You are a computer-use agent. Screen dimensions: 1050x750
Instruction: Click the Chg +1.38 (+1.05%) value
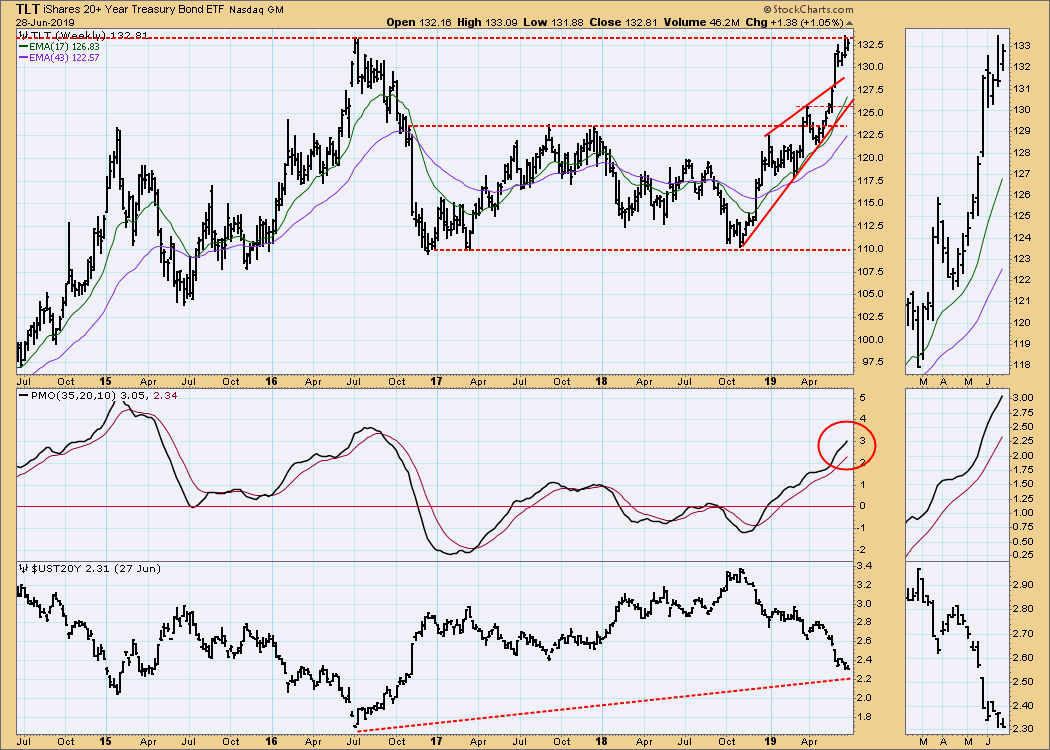coord(794,22)
